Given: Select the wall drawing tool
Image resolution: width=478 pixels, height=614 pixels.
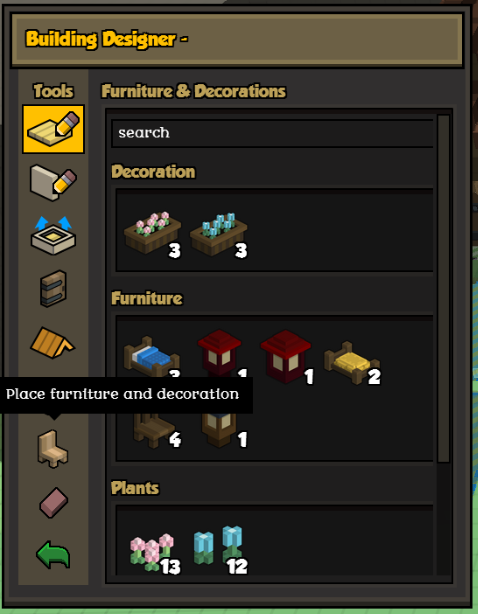Looking at the screenshot, I should pyautogui.click(x=53, y=182).
